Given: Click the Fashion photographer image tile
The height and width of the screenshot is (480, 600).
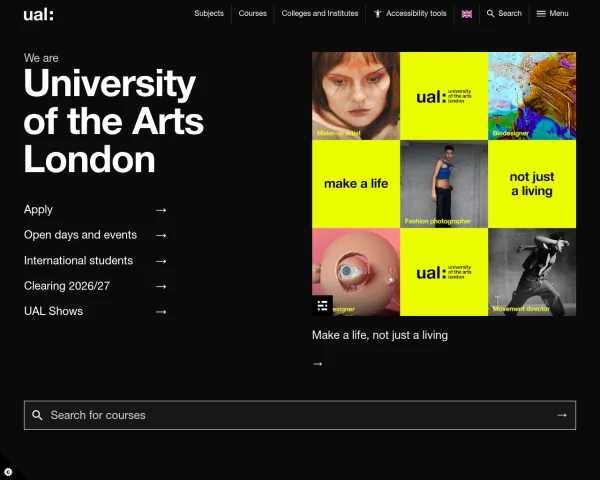Looking at the screenshot, I should pos(444,184).
